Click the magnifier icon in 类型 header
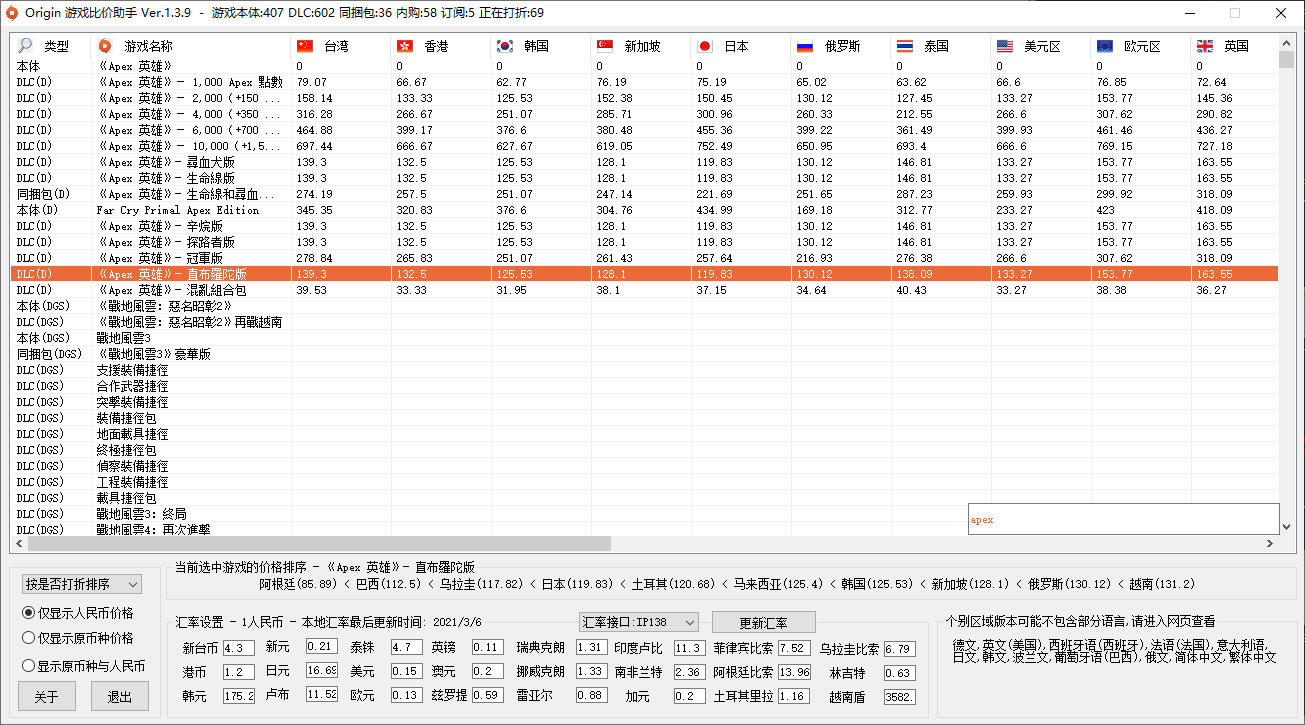This screenshot has width=1305, height=725. 25,46
